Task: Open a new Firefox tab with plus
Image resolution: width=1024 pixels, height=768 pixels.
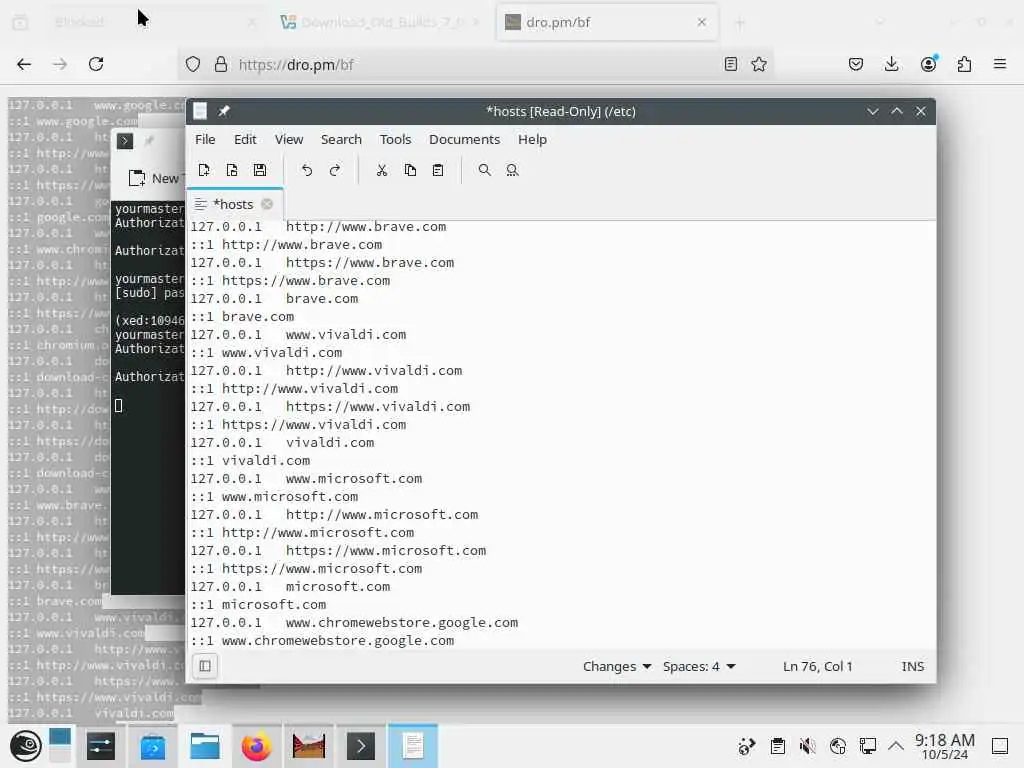Action: tap(740, 23)
